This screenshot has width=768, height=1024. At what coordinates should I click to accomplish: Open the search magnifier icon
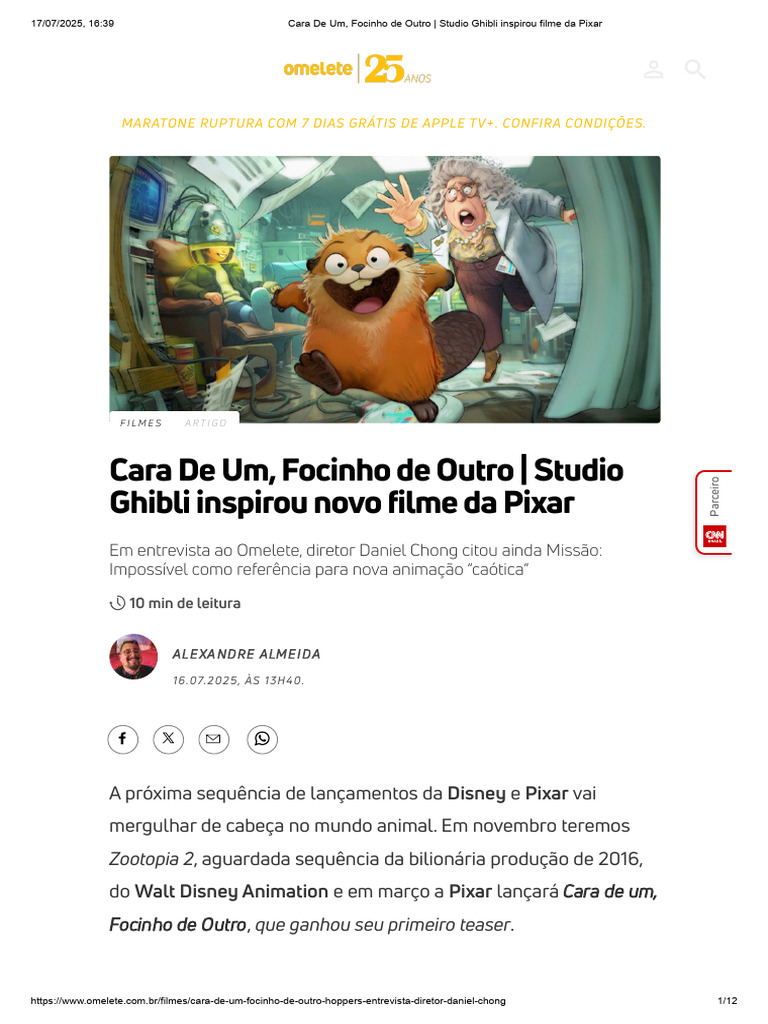[x=695, y=69]
